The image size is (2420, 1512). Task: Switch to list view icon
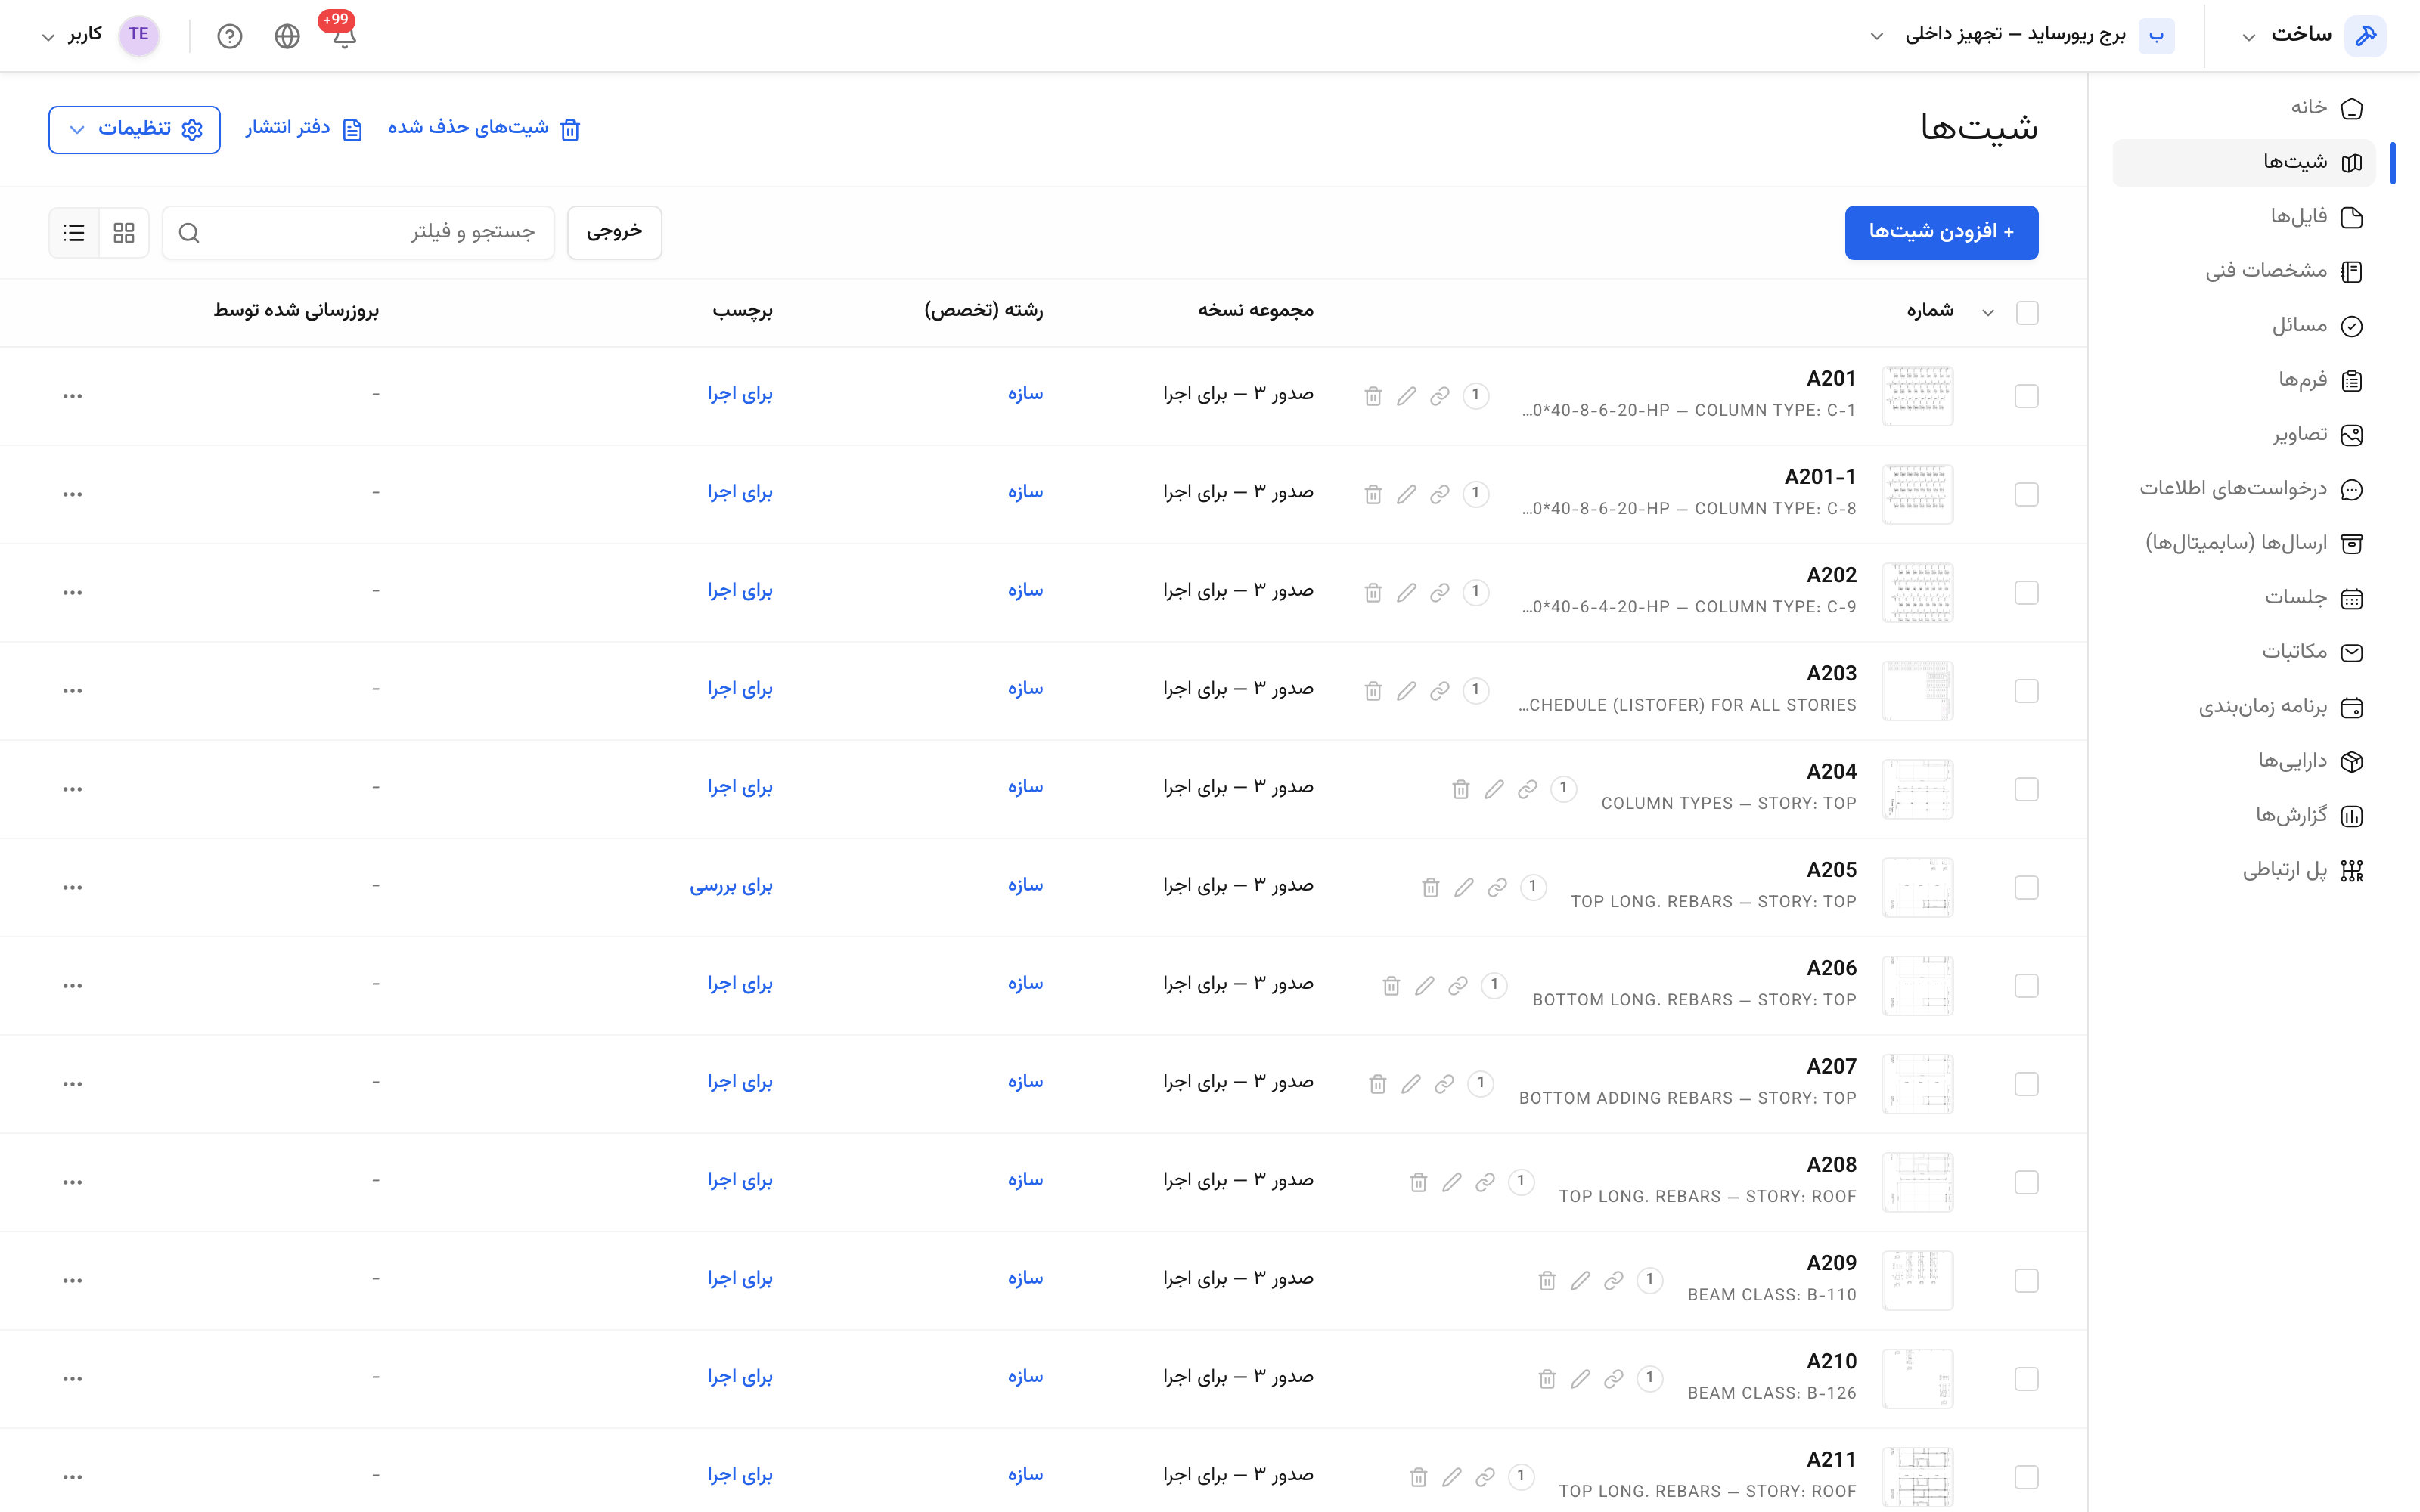coord(74,233)
